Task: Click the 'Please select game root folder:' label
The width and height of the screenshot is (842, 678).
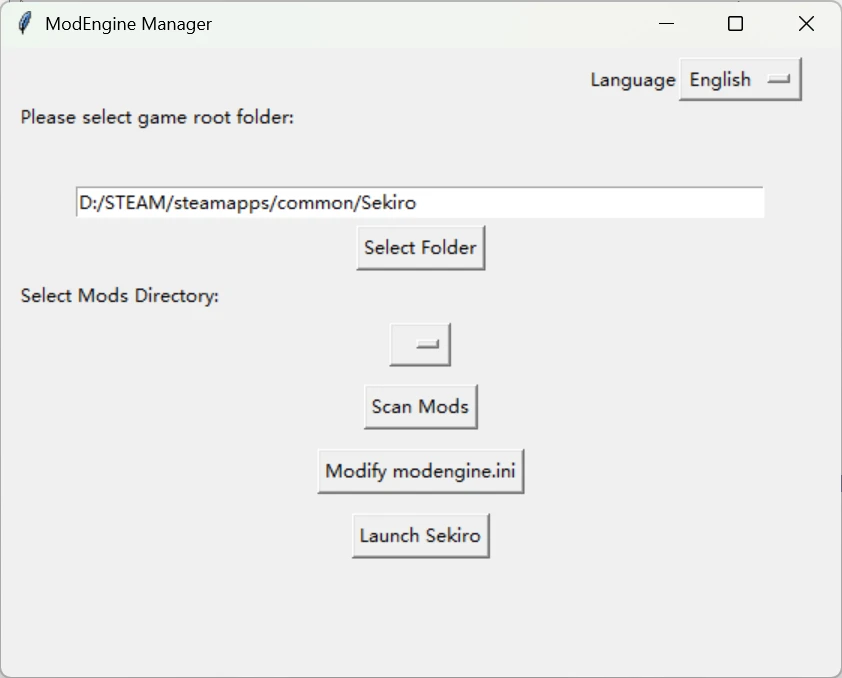Action: 157,117
